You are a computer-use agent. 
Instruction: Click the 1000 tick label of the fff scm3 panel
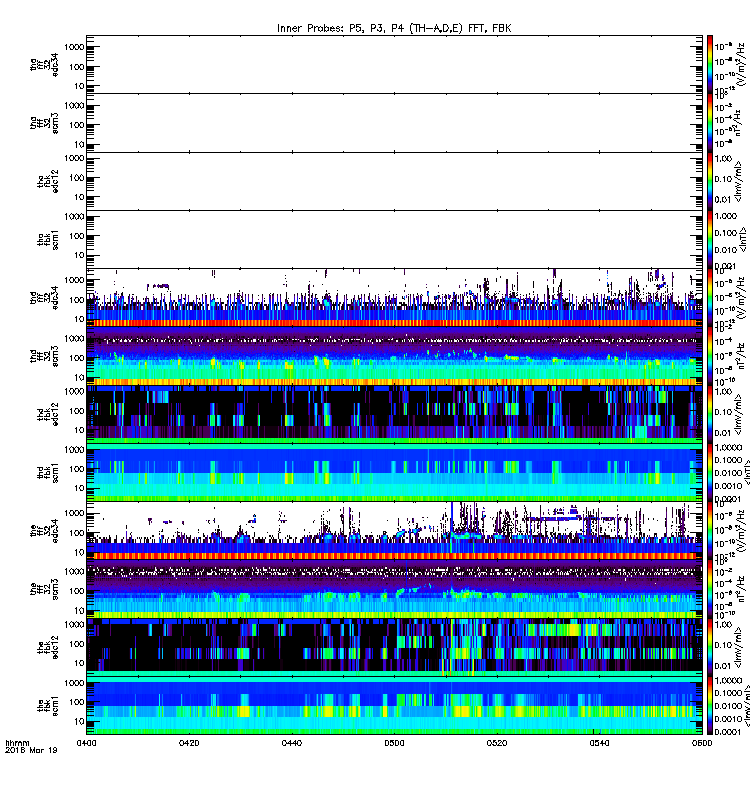(74, 571)
